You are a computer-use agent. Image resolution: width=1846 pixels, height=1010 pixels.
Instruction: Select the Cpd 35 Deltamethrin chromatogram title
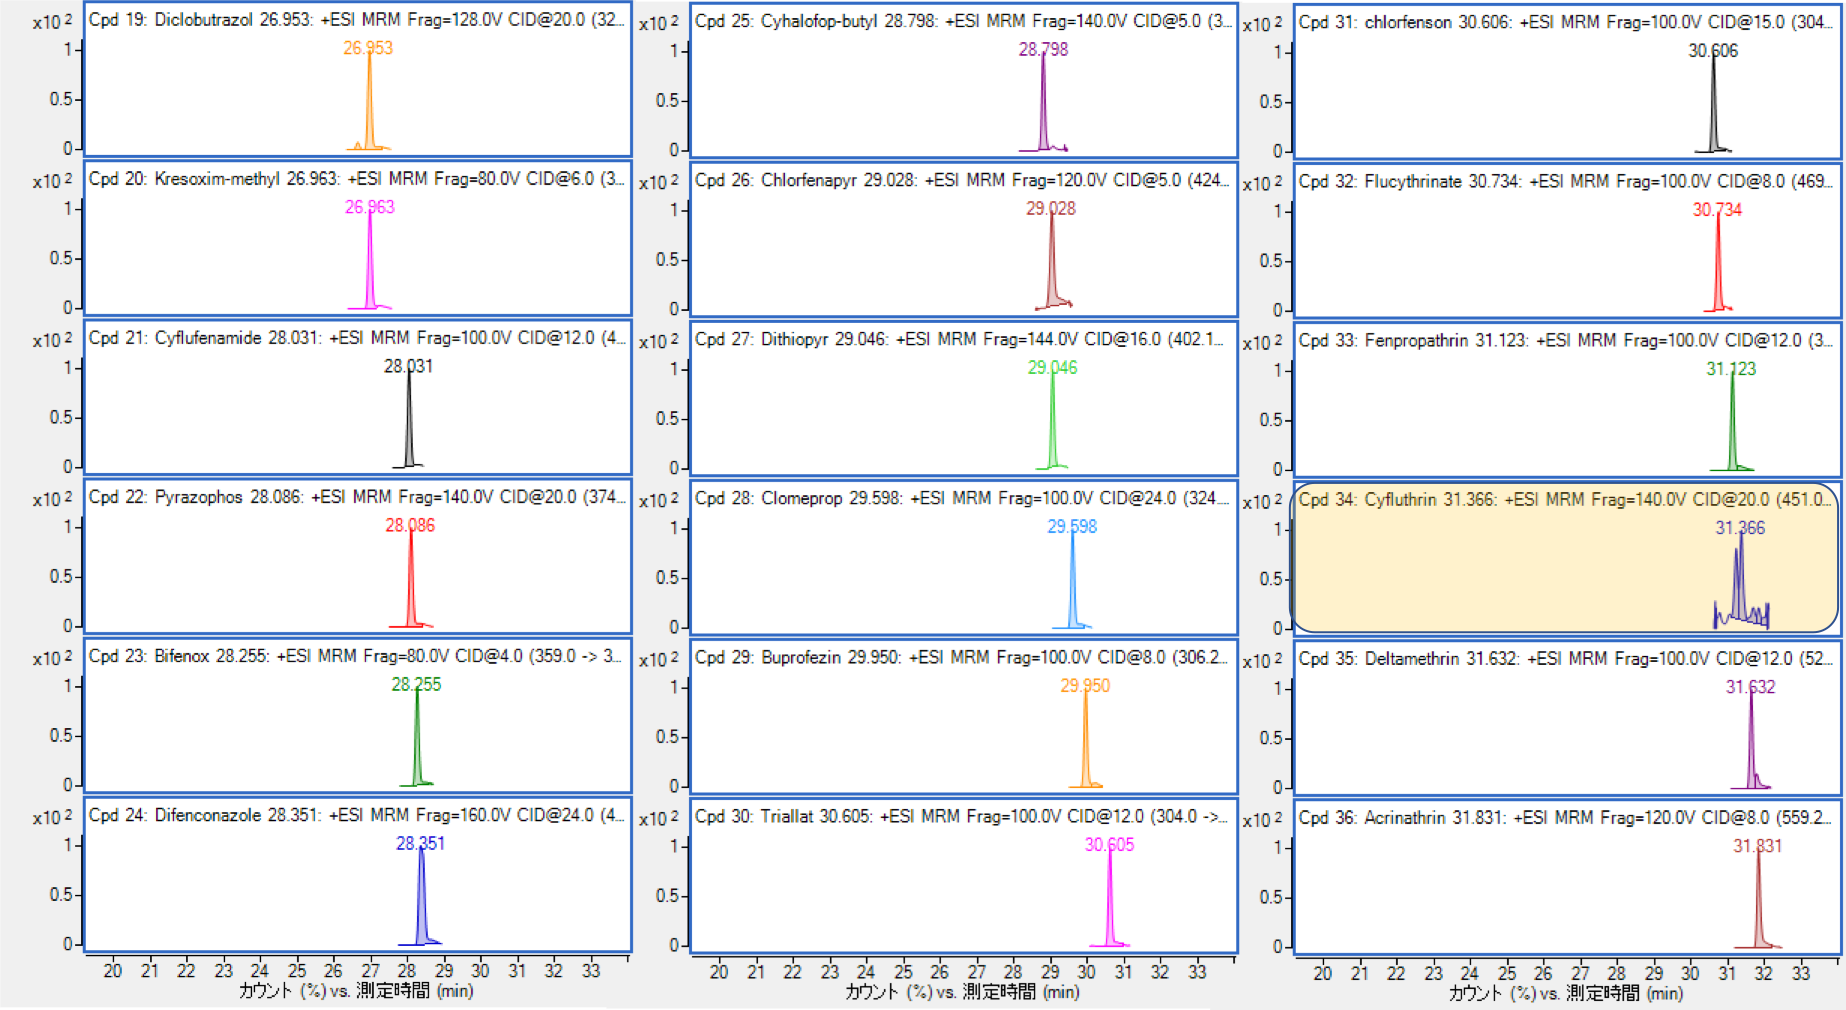pyautogui.click(x=1566, y=658)
